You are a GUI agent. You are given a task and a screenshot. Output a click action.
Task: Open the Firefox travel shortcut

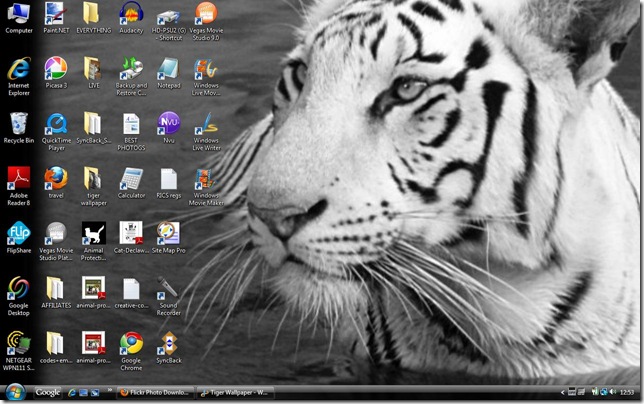tap(56, 183)
